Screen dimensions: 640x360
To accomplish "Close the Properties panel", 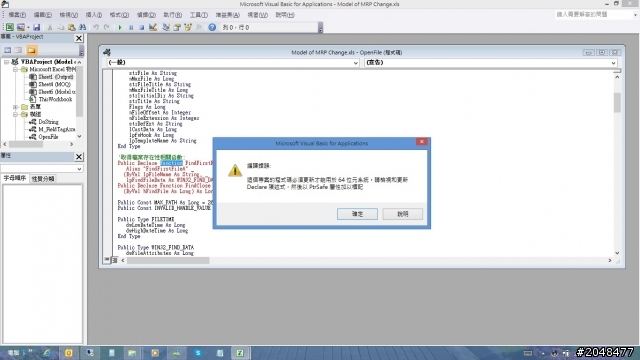I will (79, 156).
